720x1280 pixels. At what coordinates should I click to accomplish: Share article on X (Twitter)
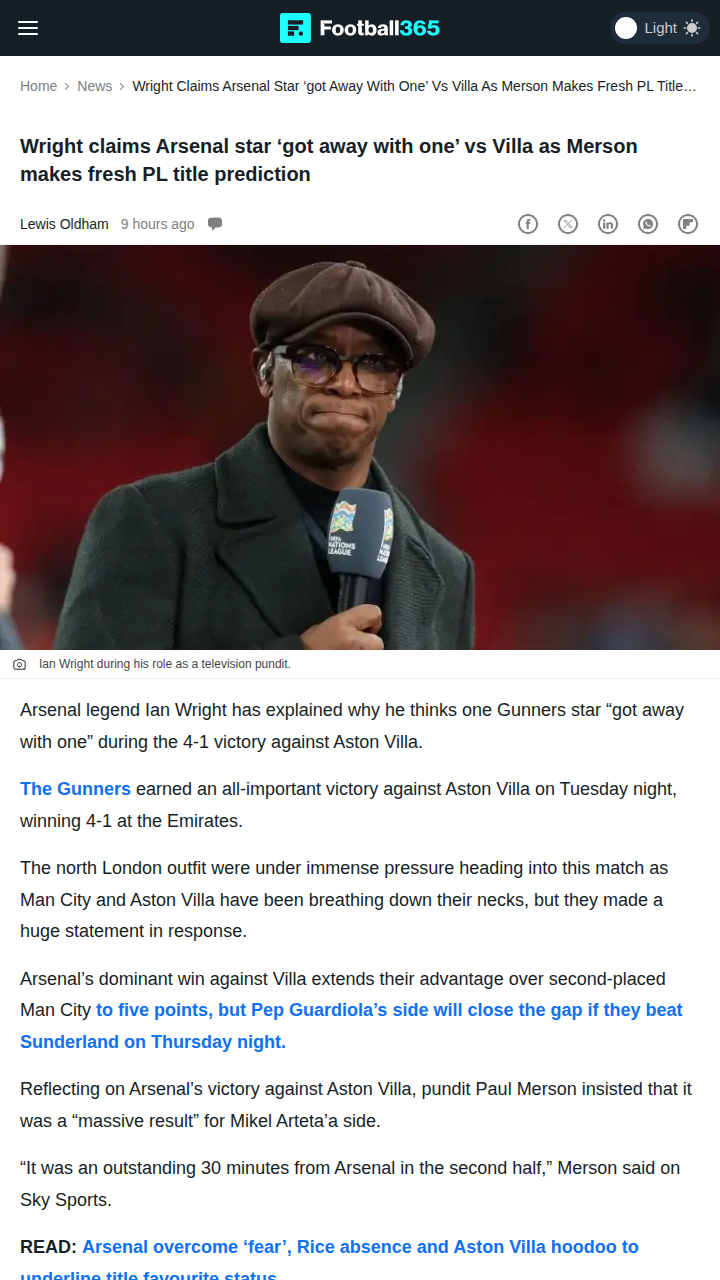coord(568,224)
